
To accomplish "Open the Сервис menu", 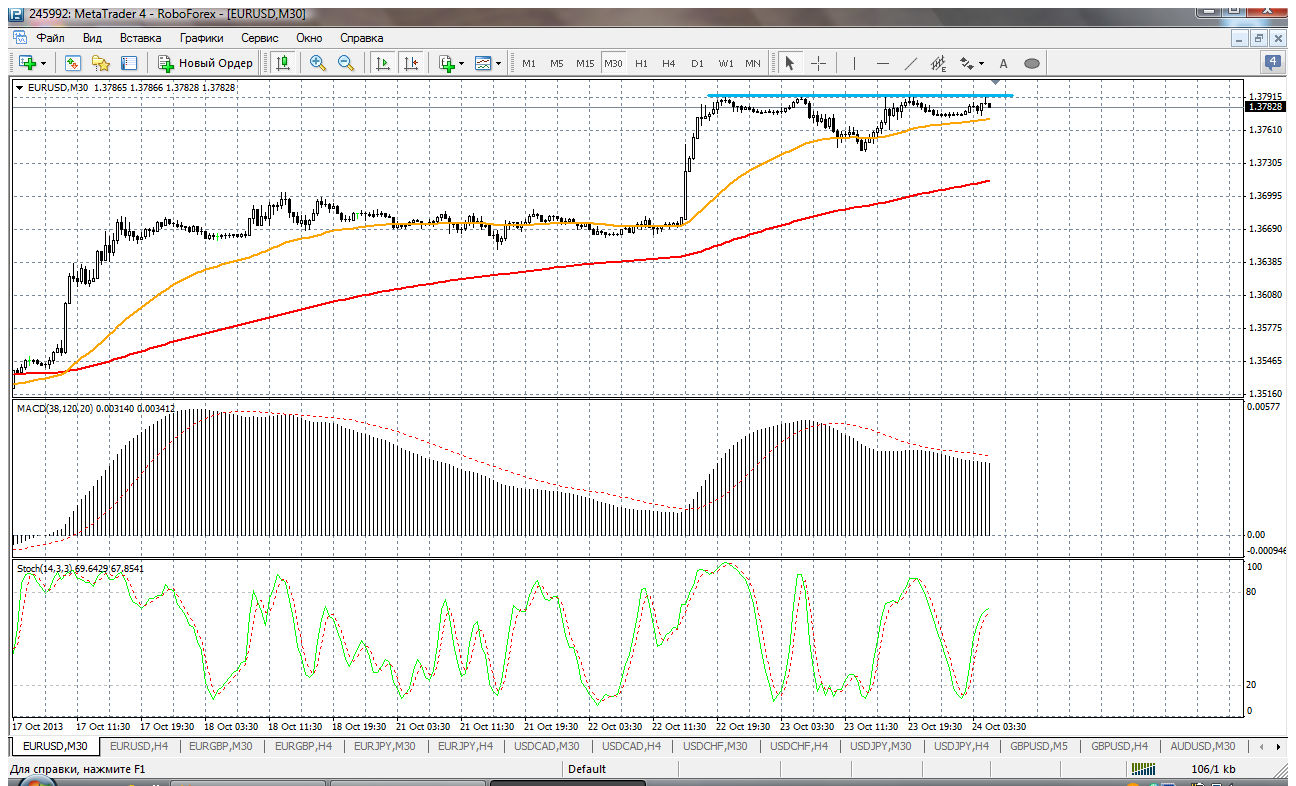I will (259, 37).
